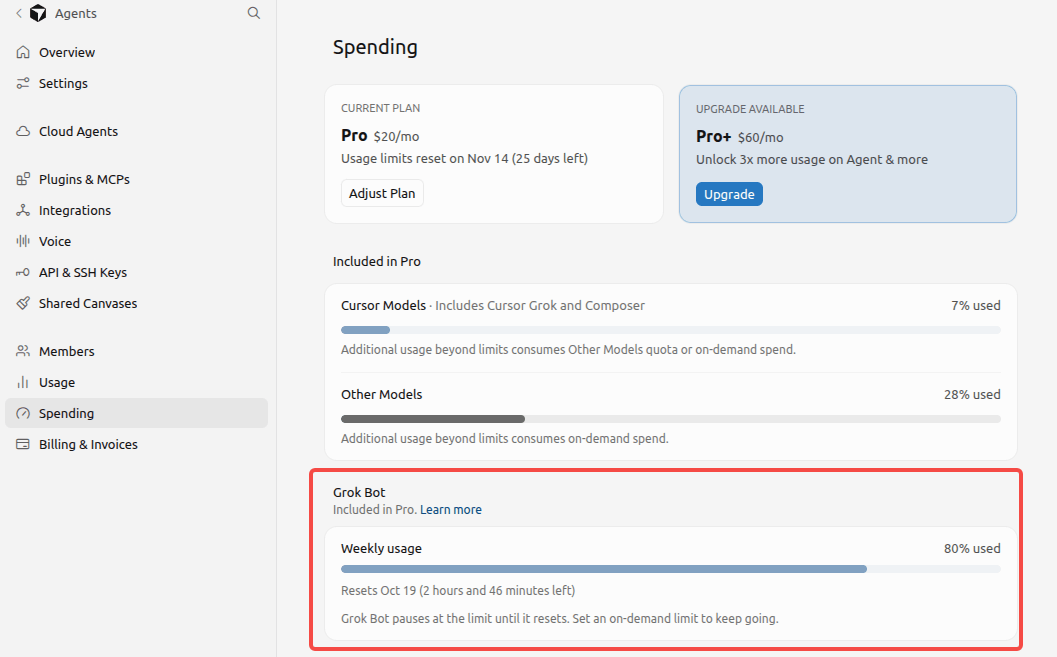Click the Plugins & MCPs blocks icon
This screenshot has height=657, width=1057.
23,179
